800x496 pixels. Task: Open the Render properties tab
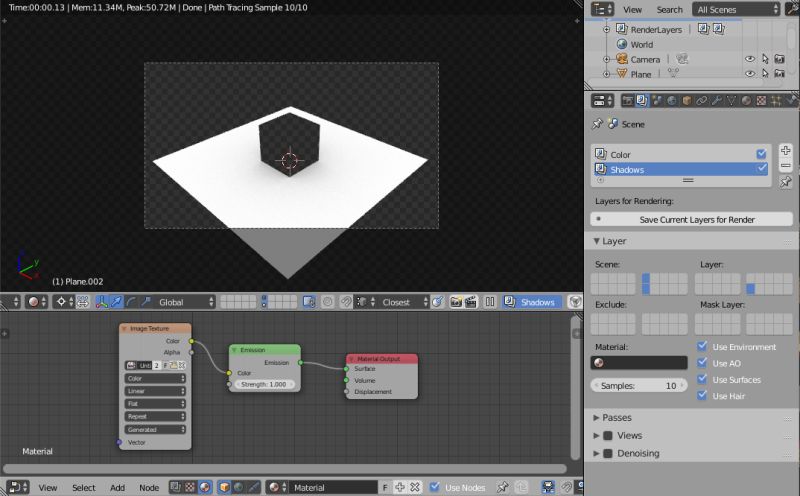pyautogui.click(x=627, y=101)
